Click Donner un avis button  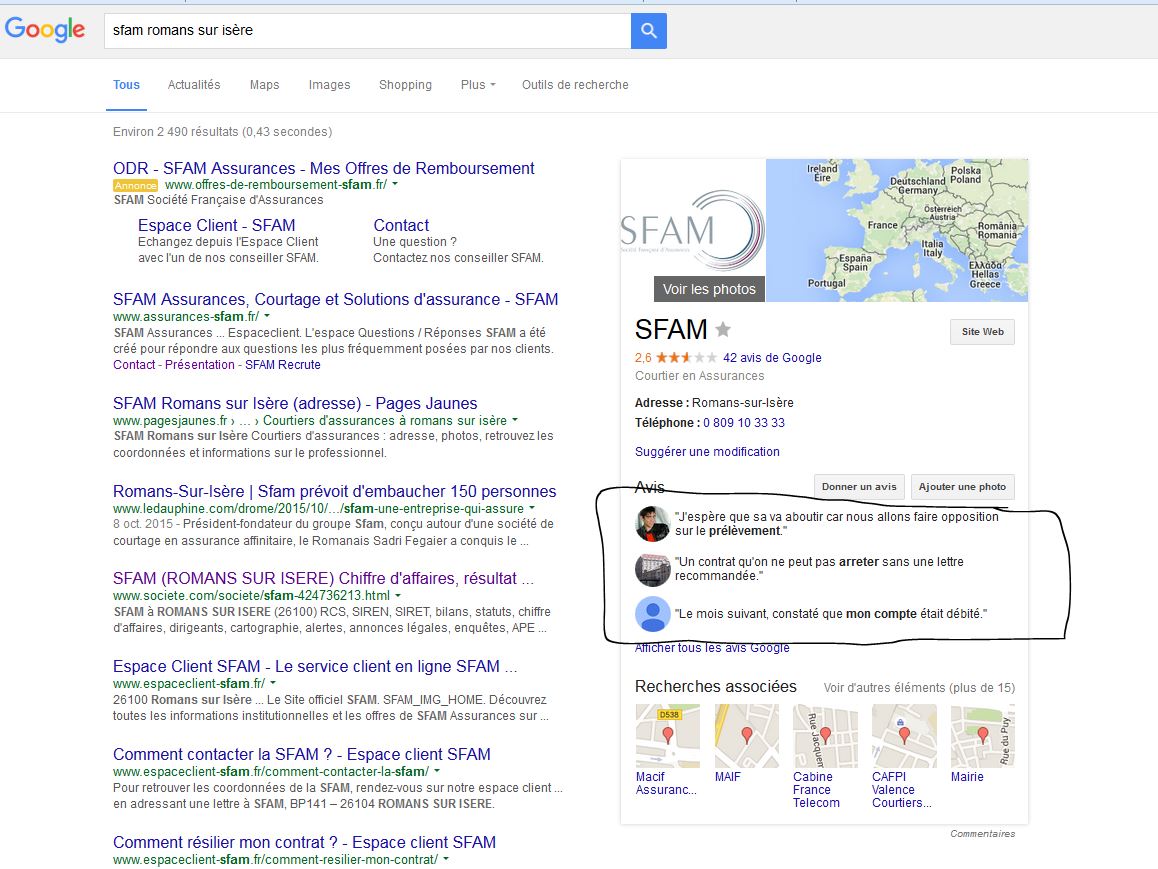pos(859,487)
